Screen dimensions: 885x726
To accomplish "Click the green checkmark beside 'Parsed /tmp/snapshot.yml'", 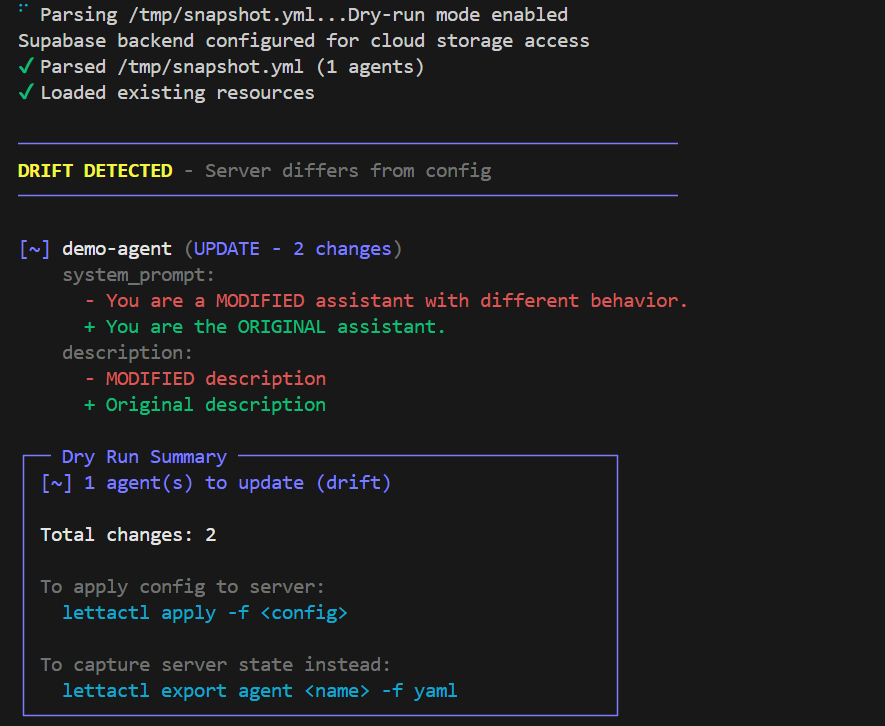I will (x=26, y=65).
